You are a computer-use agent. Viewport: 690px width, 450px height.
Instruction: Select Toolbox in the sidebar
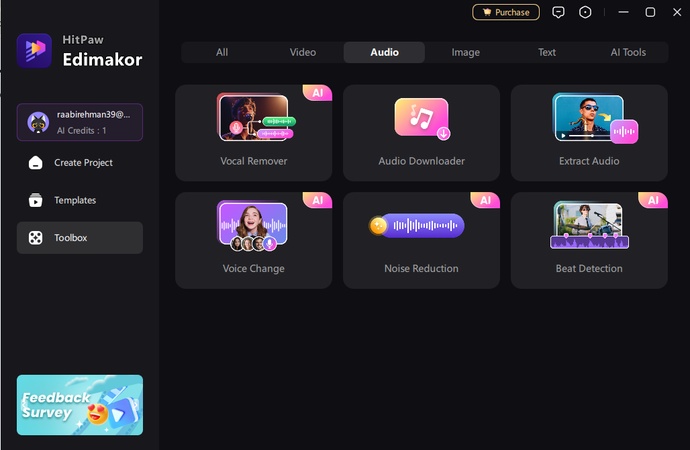80,238
